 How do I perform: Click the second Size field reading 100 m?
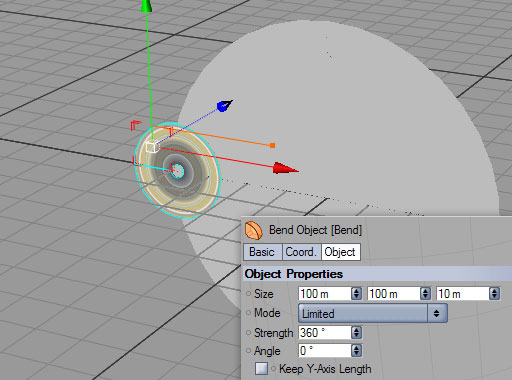click(393, 294)
